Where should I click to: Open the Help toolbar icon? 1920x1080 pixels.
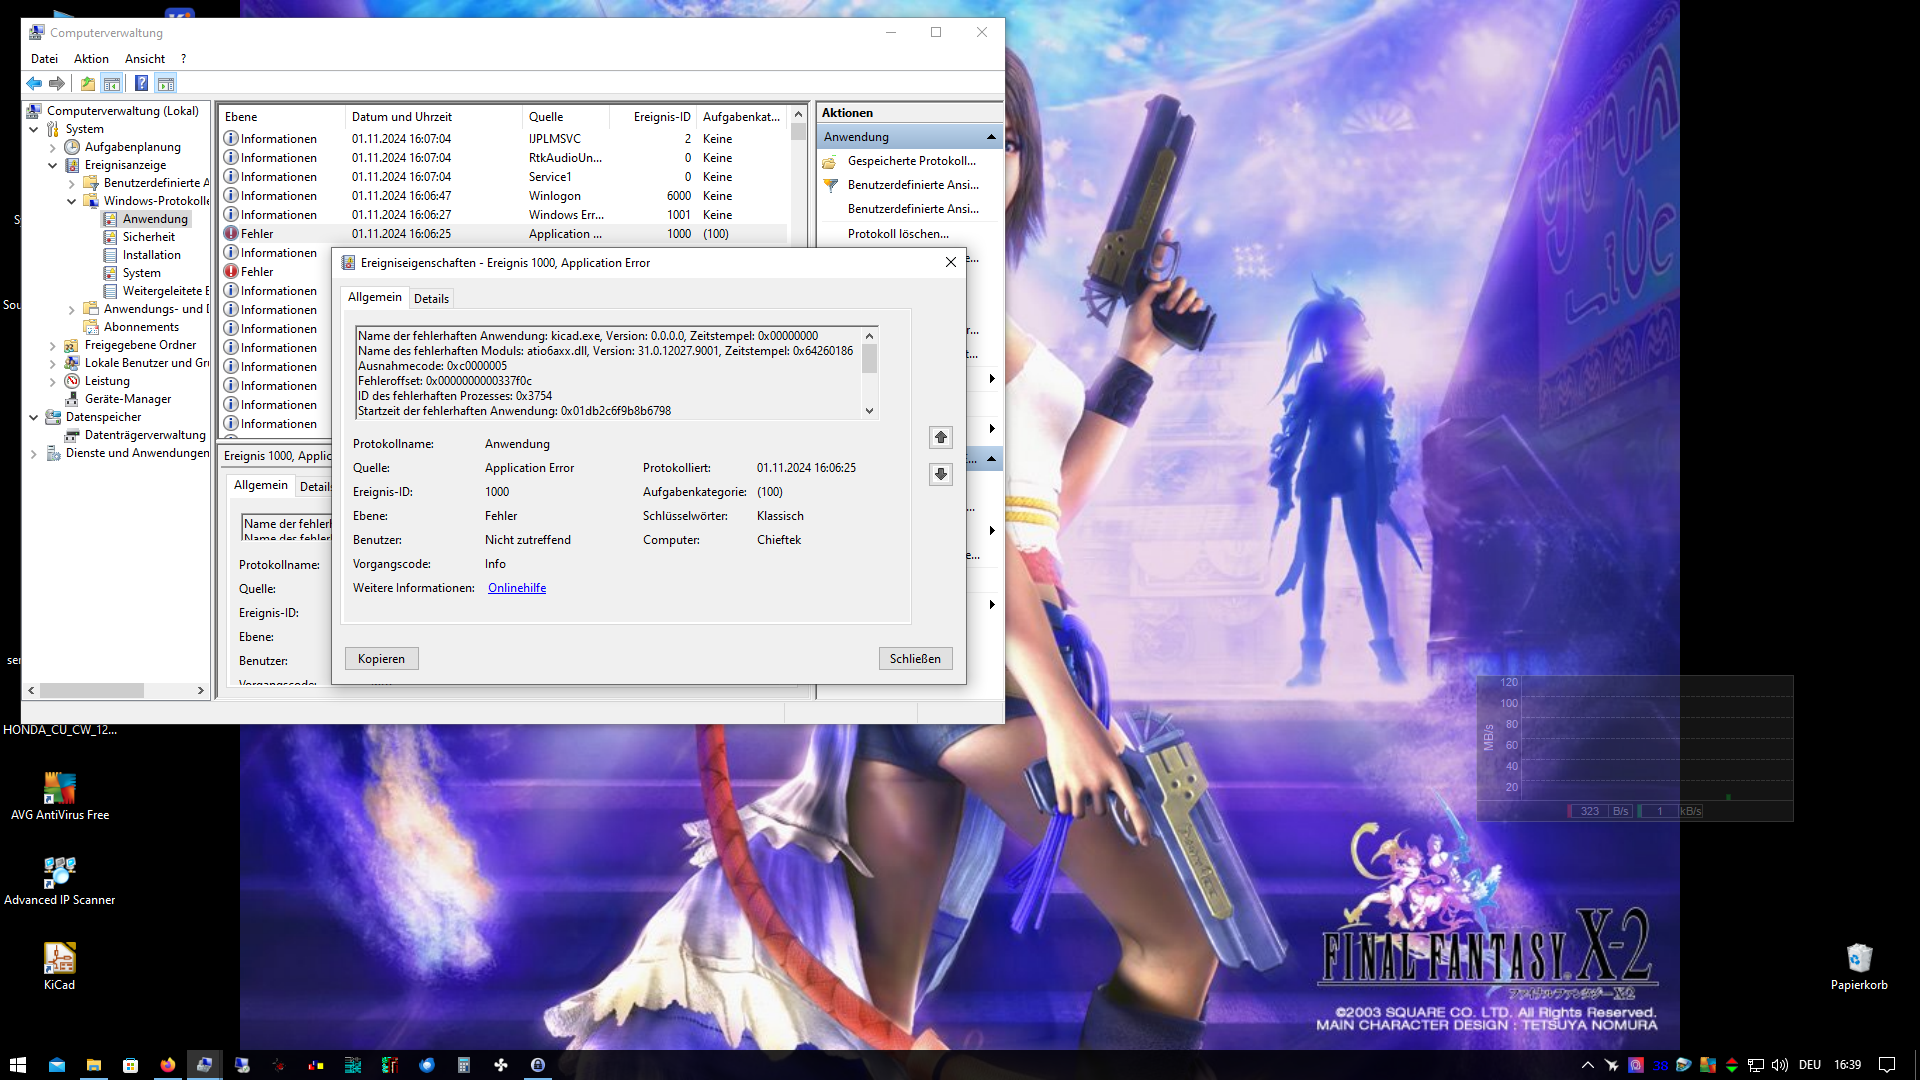click(142, 84)
